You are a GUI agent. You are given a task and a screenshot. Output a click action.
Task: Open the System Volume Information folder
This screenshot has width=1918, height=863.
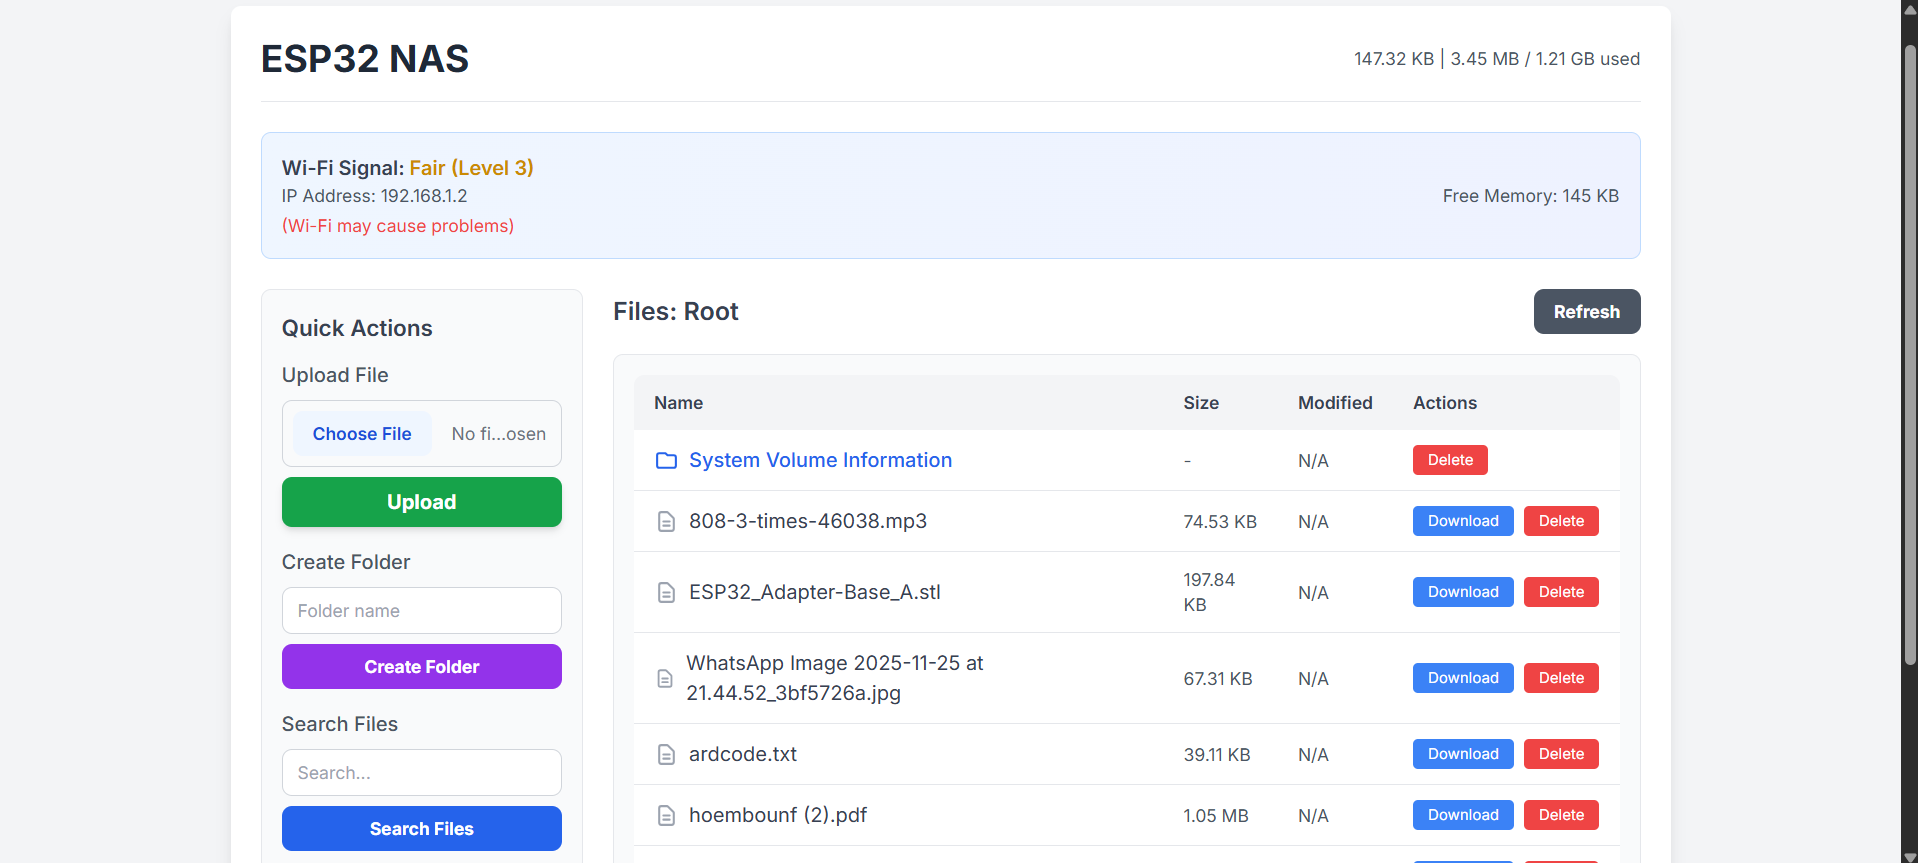tap(820, 460)
